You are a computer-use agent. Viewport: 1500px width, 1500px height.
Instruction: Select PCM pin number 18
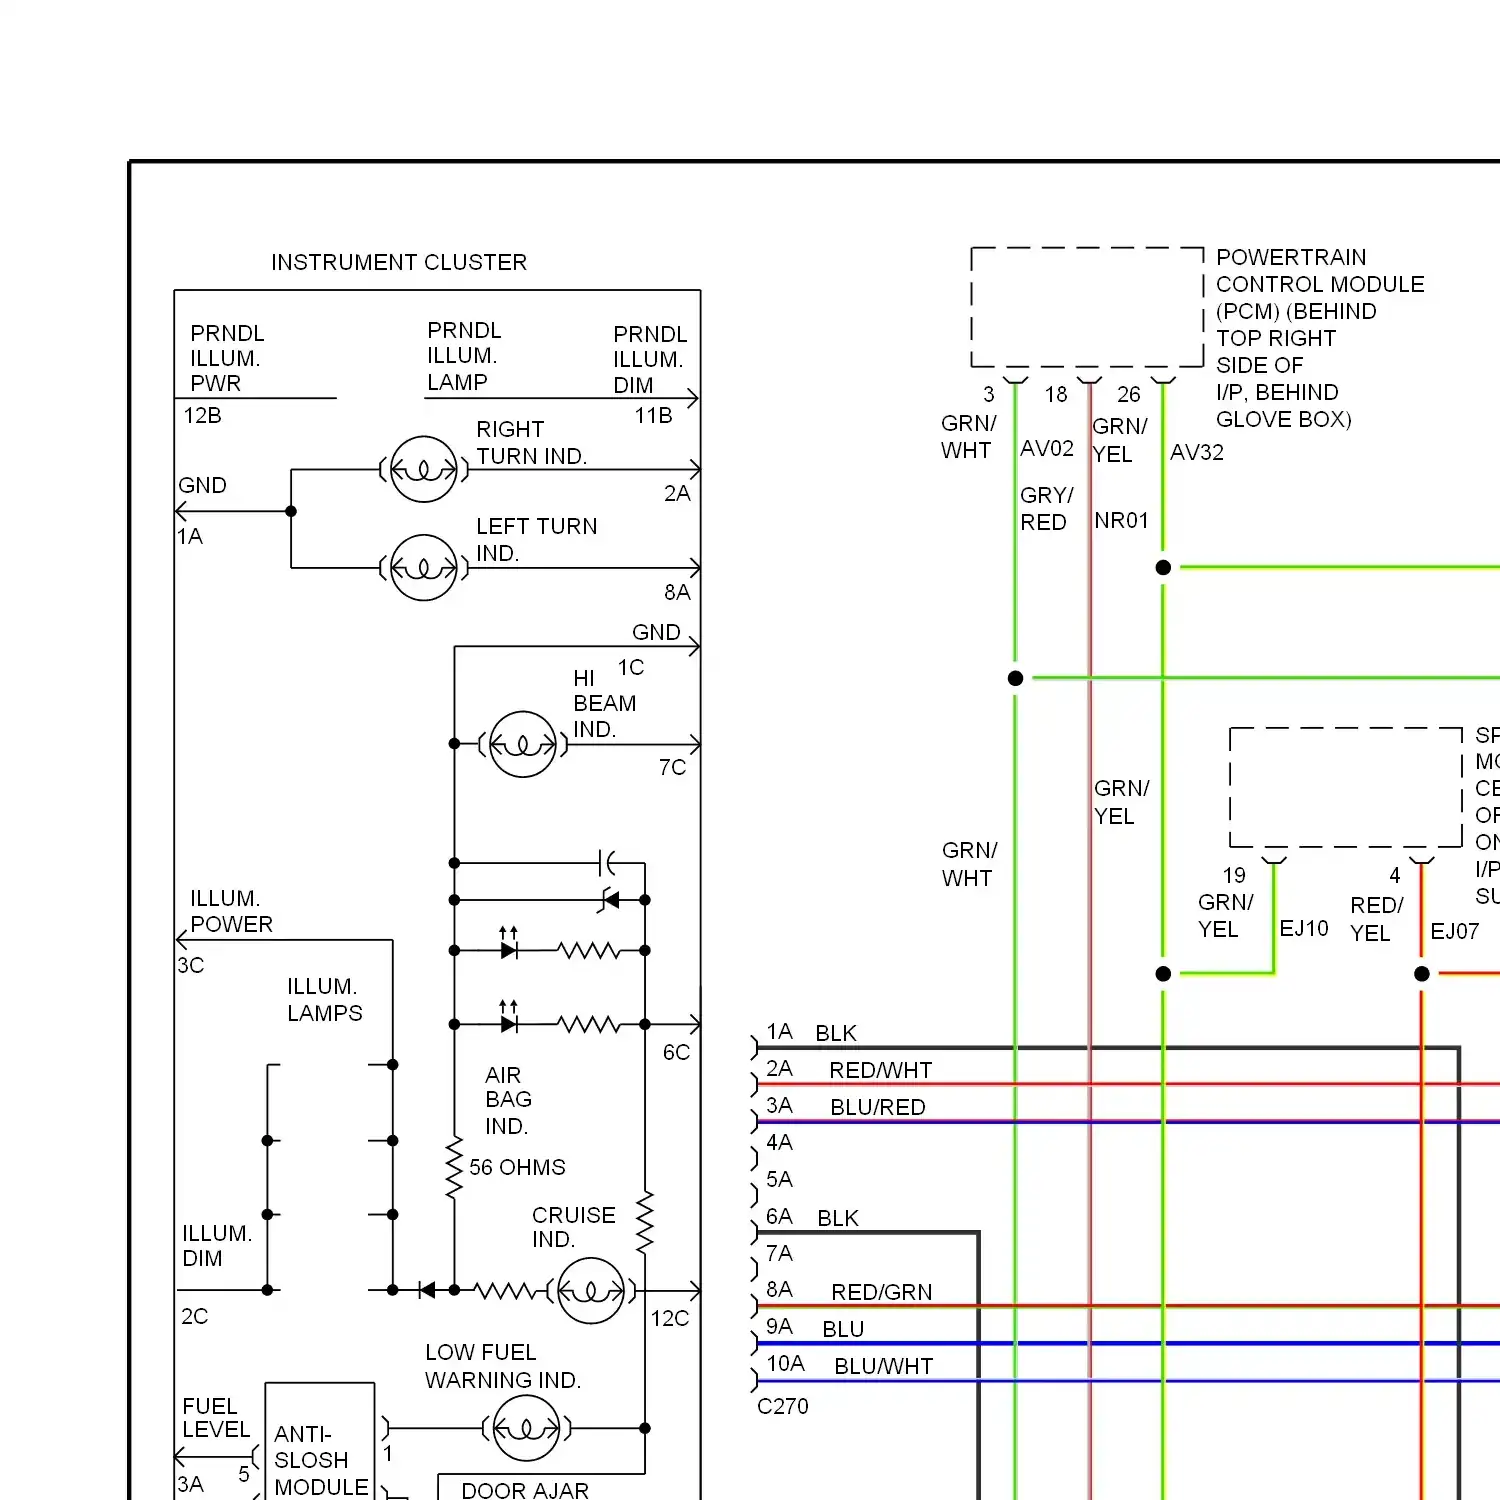(x=1056, y=394)
